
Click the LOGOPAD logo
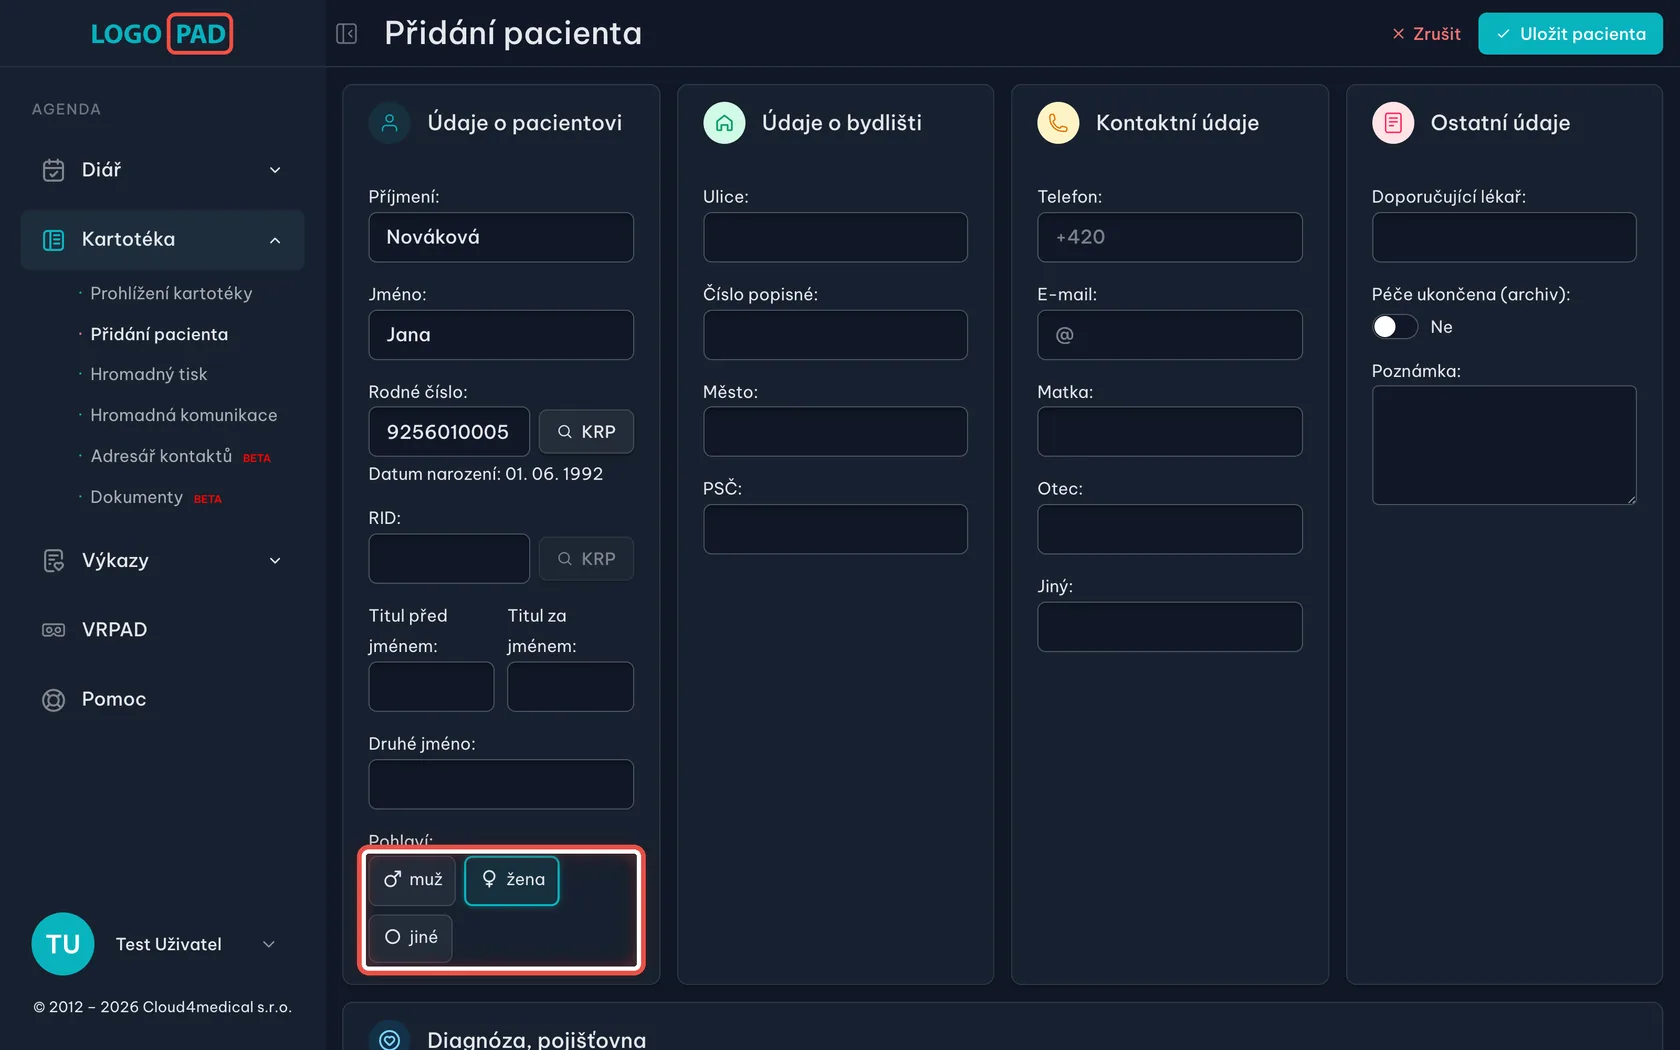coord(162,34)
